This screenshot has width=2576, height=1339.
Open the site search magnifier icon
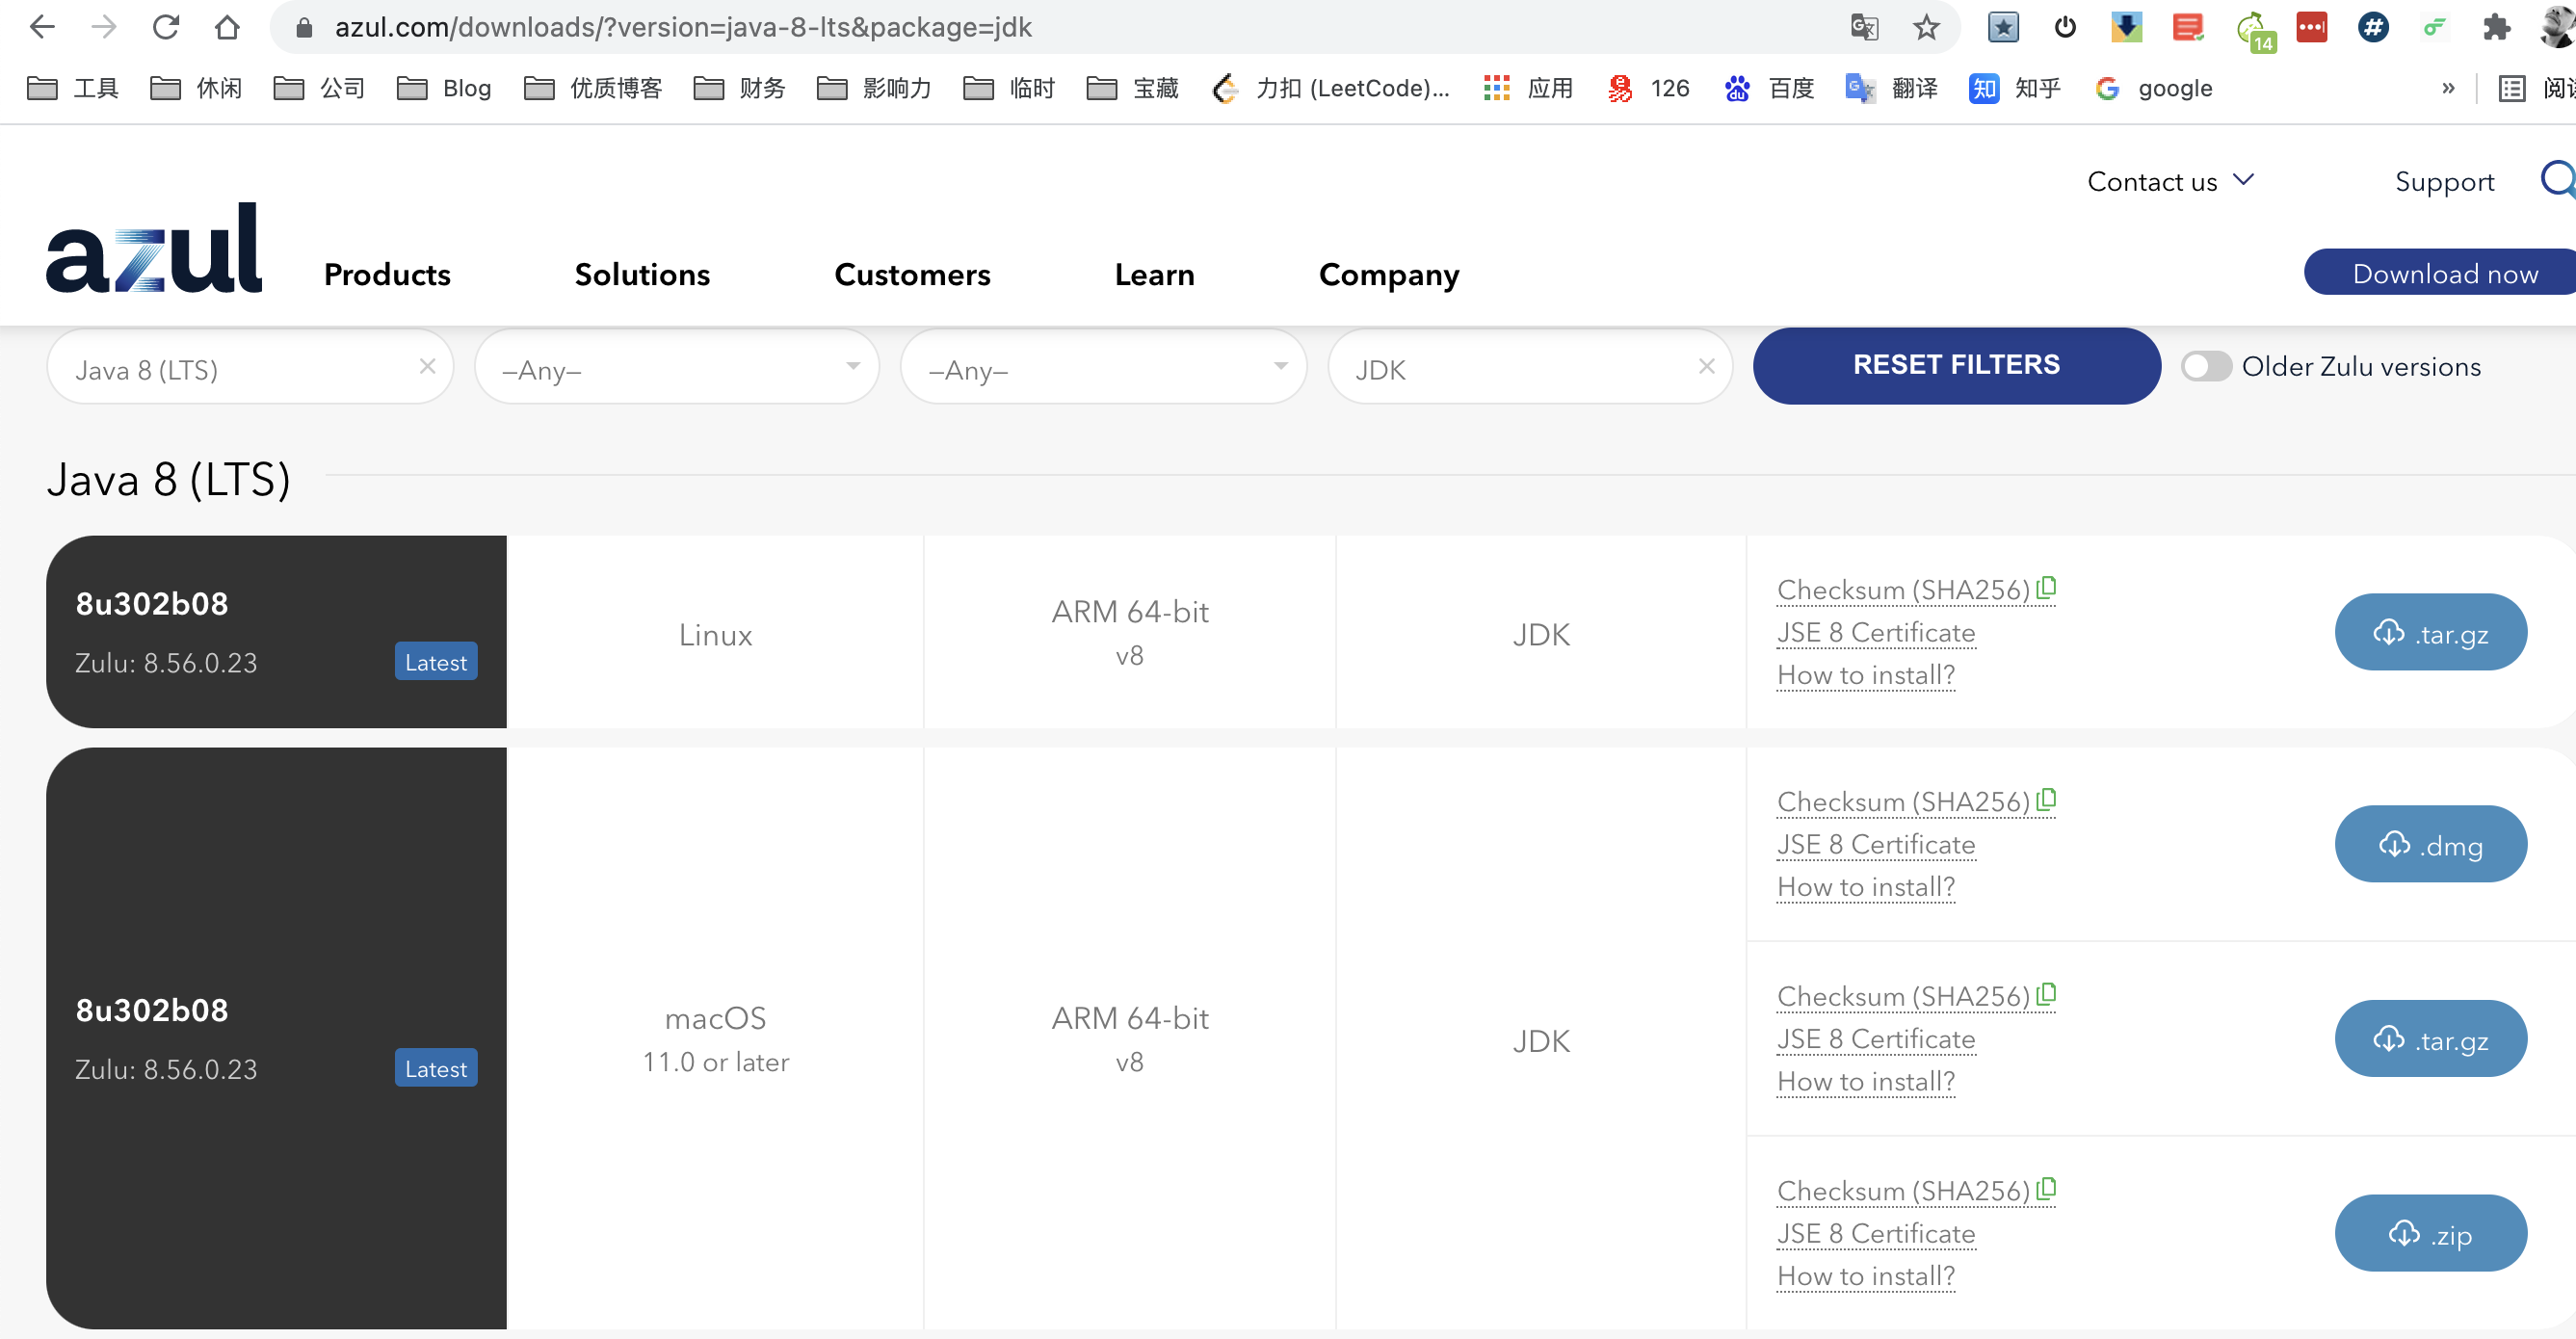[x=2558, y=180]
